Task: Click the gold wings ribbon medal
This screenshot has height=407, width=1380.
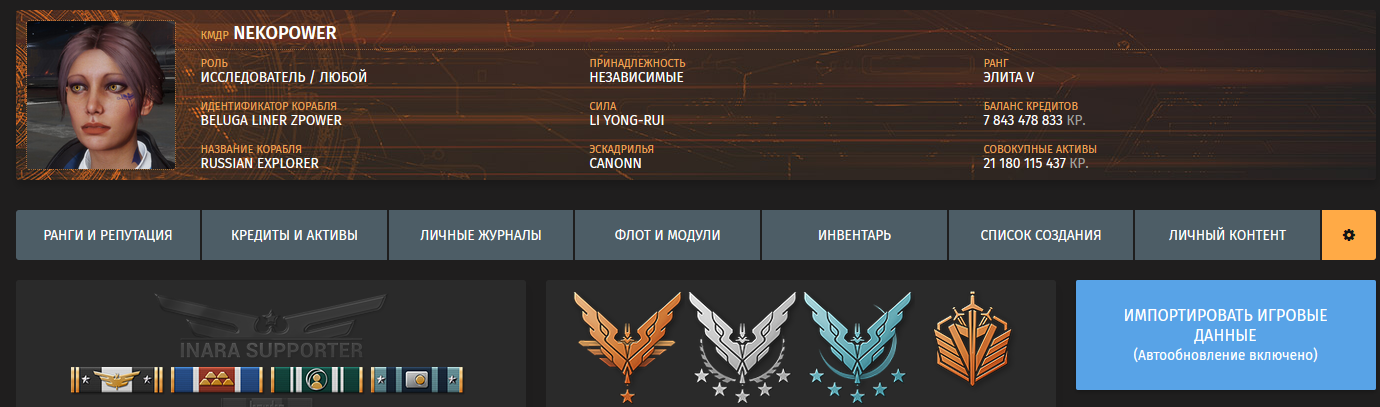Action: (117, 379)
